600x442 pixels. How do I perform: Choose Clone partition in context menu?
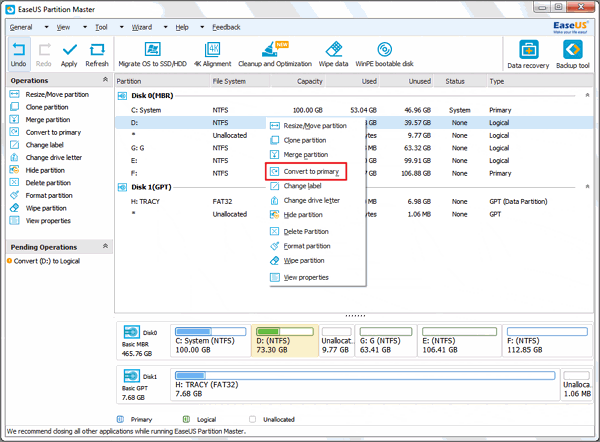pos(298,140)
